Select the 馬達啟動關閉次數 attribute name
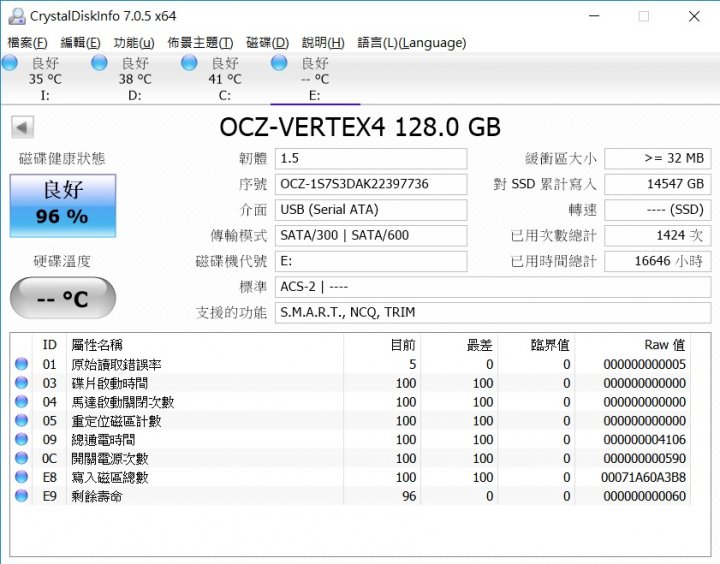 coord(123,402)
